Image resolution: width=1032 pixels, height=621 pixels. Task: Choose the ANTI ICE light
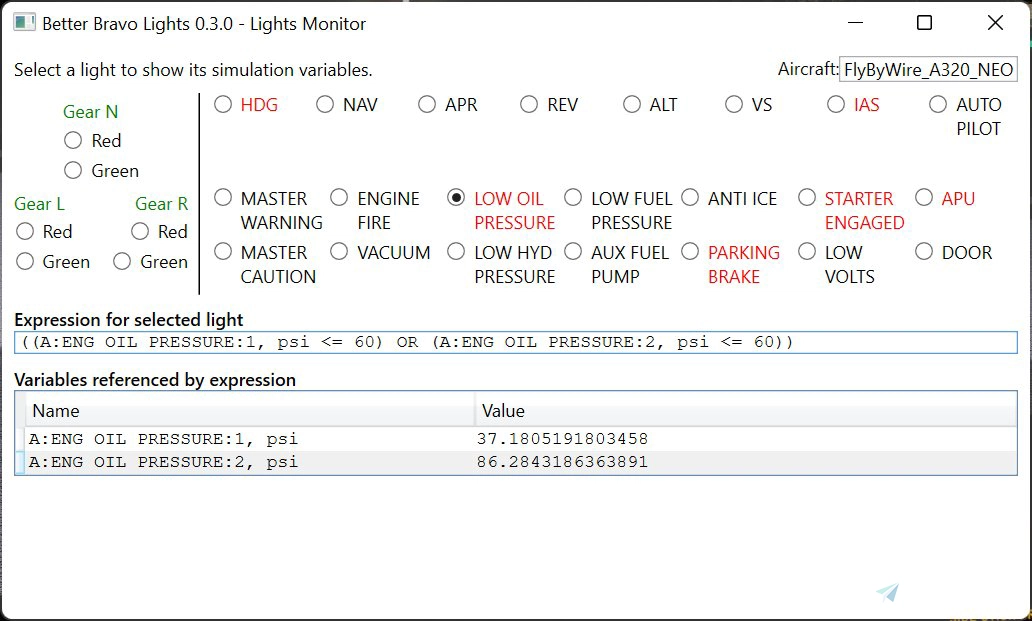coord(690,197)
